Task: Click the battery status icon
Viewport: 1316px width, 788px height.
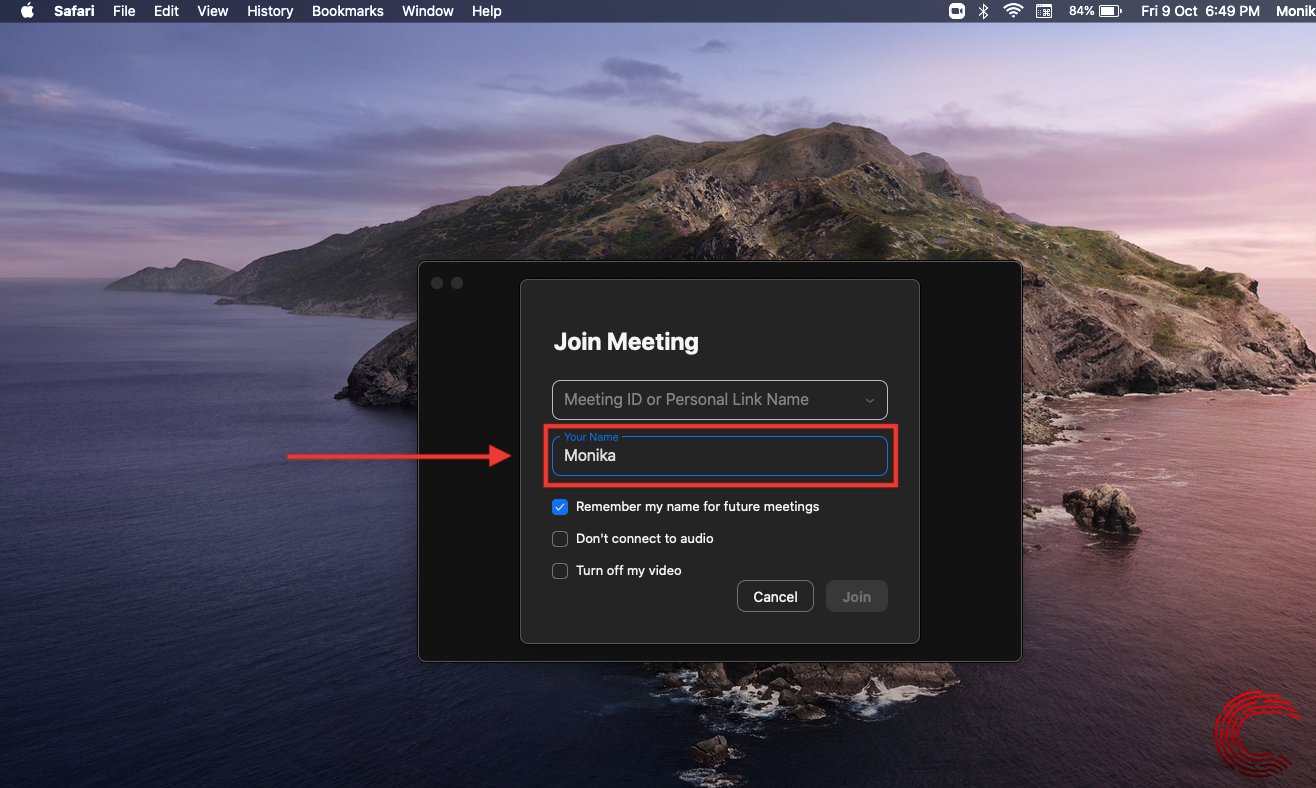Action: click(x=1110, y=11)
